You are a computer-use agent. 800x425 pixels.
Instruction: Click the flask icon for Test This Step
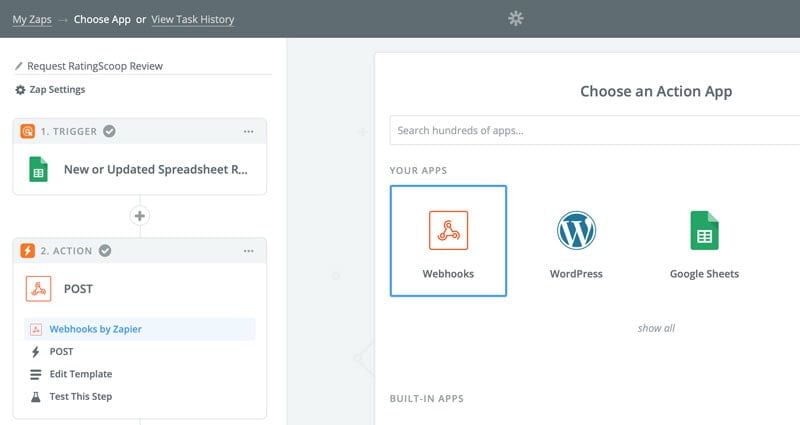click(36, 397)
